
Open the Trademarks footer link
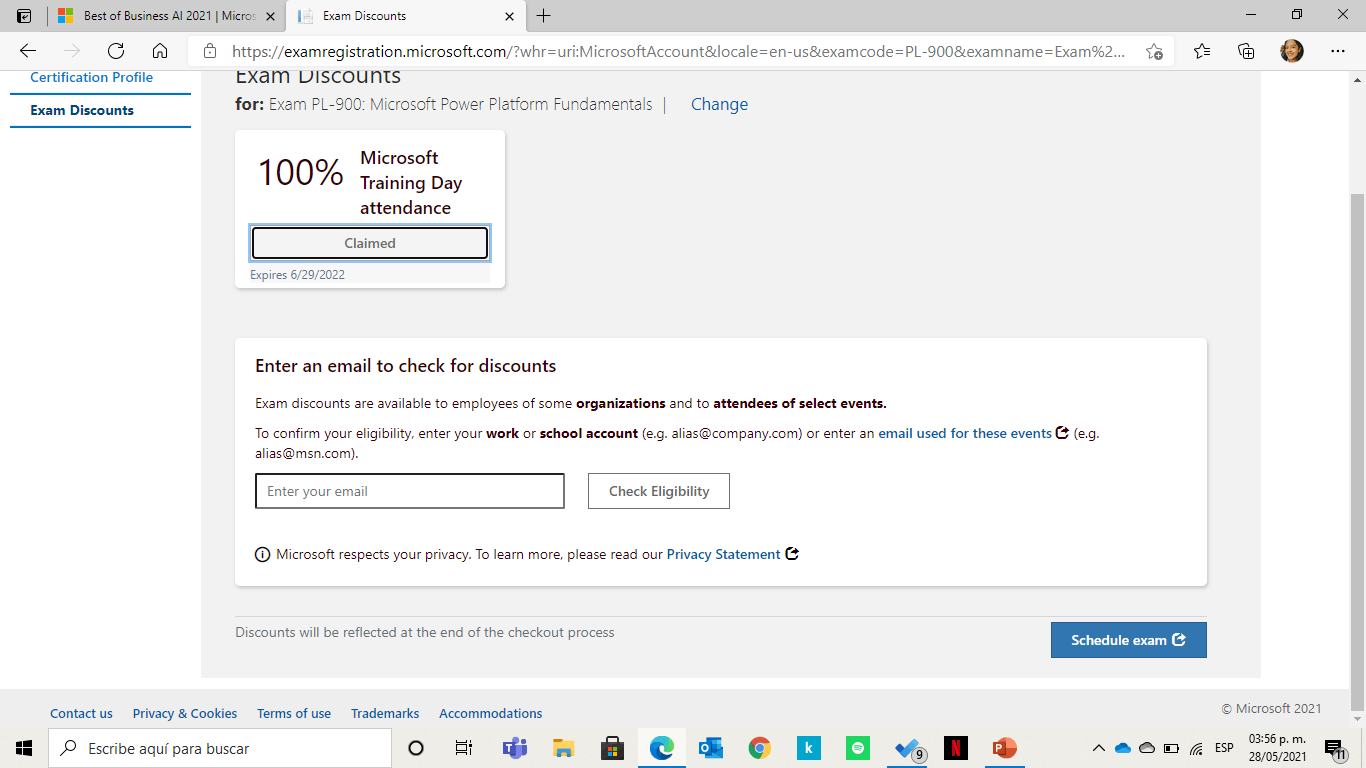[385, 713]
